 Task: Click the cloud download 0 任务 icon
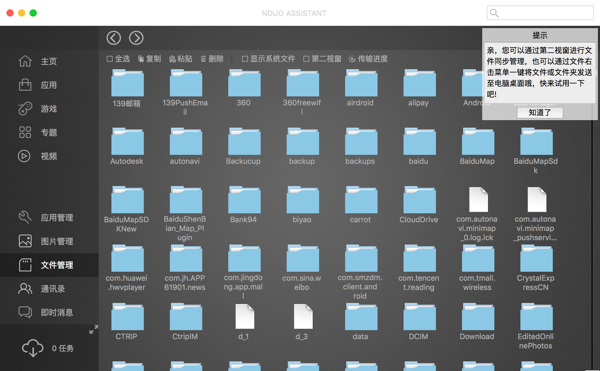33,348
